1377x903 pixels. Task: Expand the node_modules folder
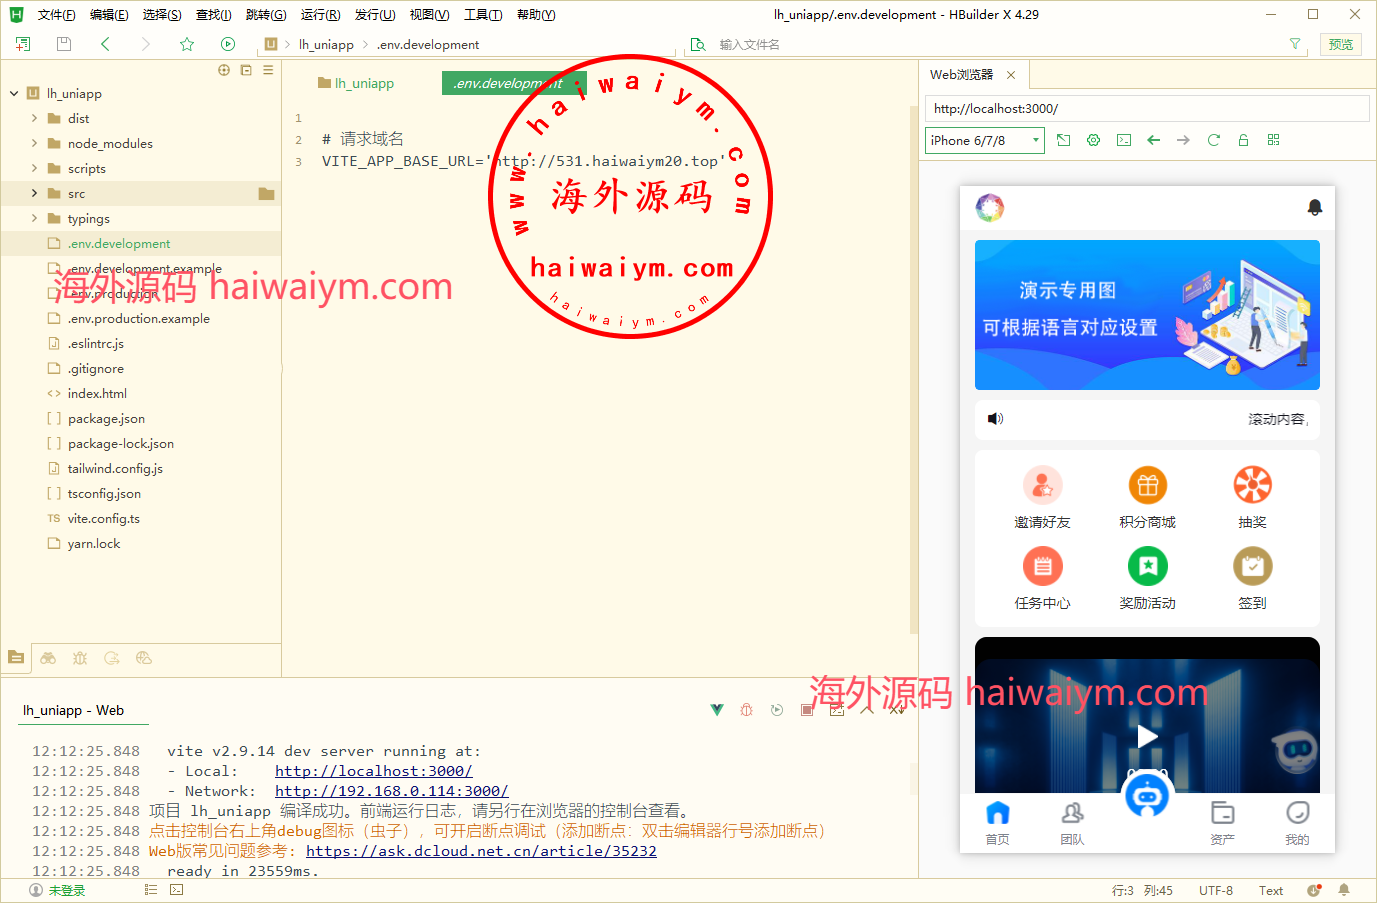click(35, 143)
